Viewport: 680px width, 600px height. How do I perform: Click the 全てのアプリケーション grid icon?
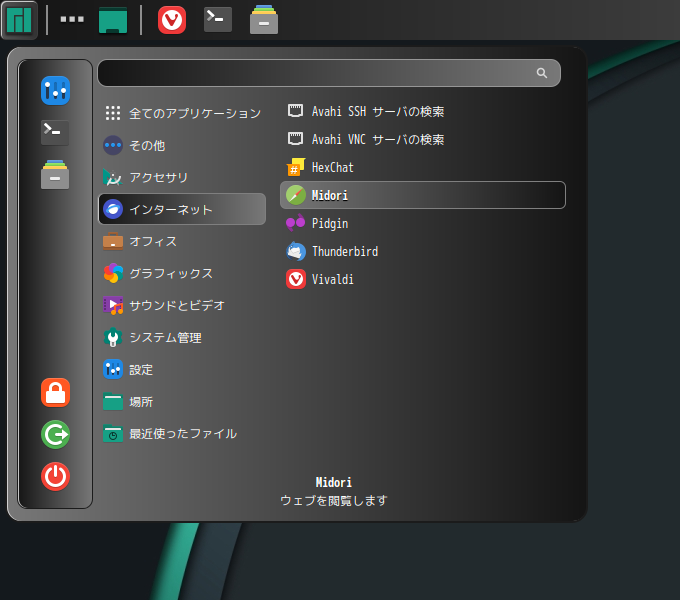click(x=113, y=113)
